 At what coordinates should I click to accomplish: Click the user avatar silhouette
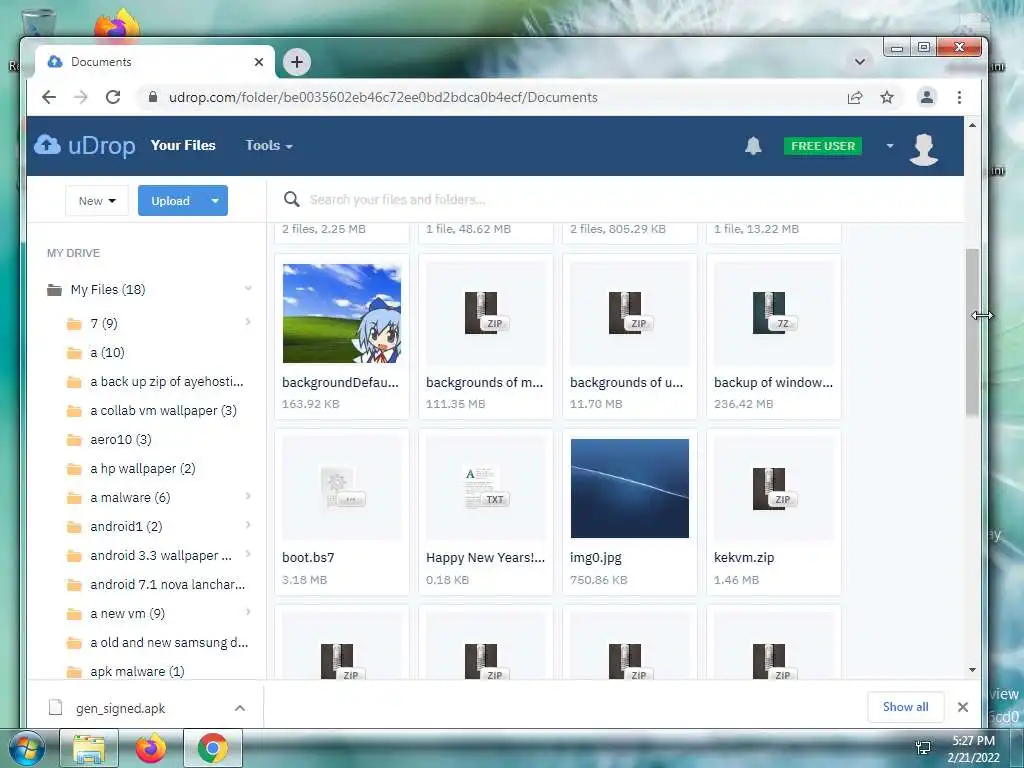point(923,149)
